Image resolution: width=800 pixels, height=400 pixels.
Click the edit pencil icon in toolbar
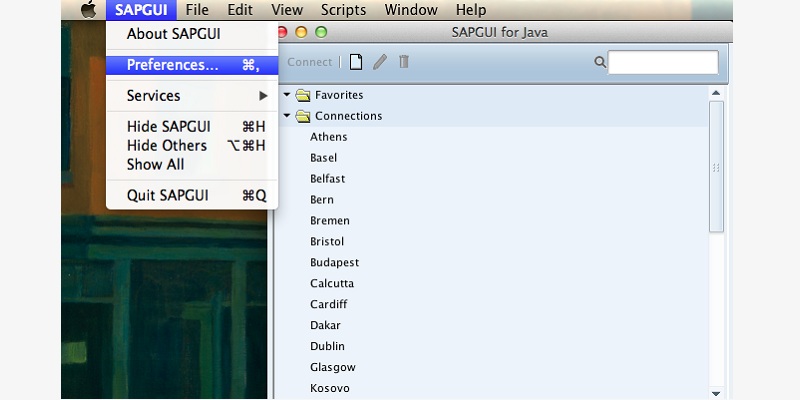coord(380,62)
